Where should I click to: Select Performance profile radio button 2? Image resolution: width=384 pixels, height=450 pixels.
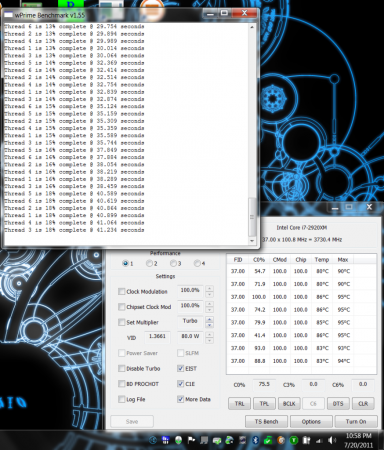coord(149,263)
